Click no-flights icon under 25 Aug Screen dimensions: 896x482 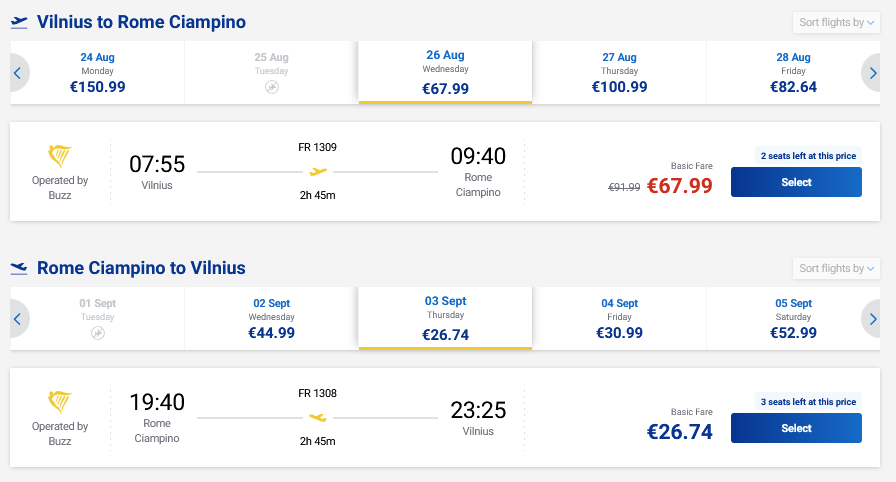tap(272, 87)
